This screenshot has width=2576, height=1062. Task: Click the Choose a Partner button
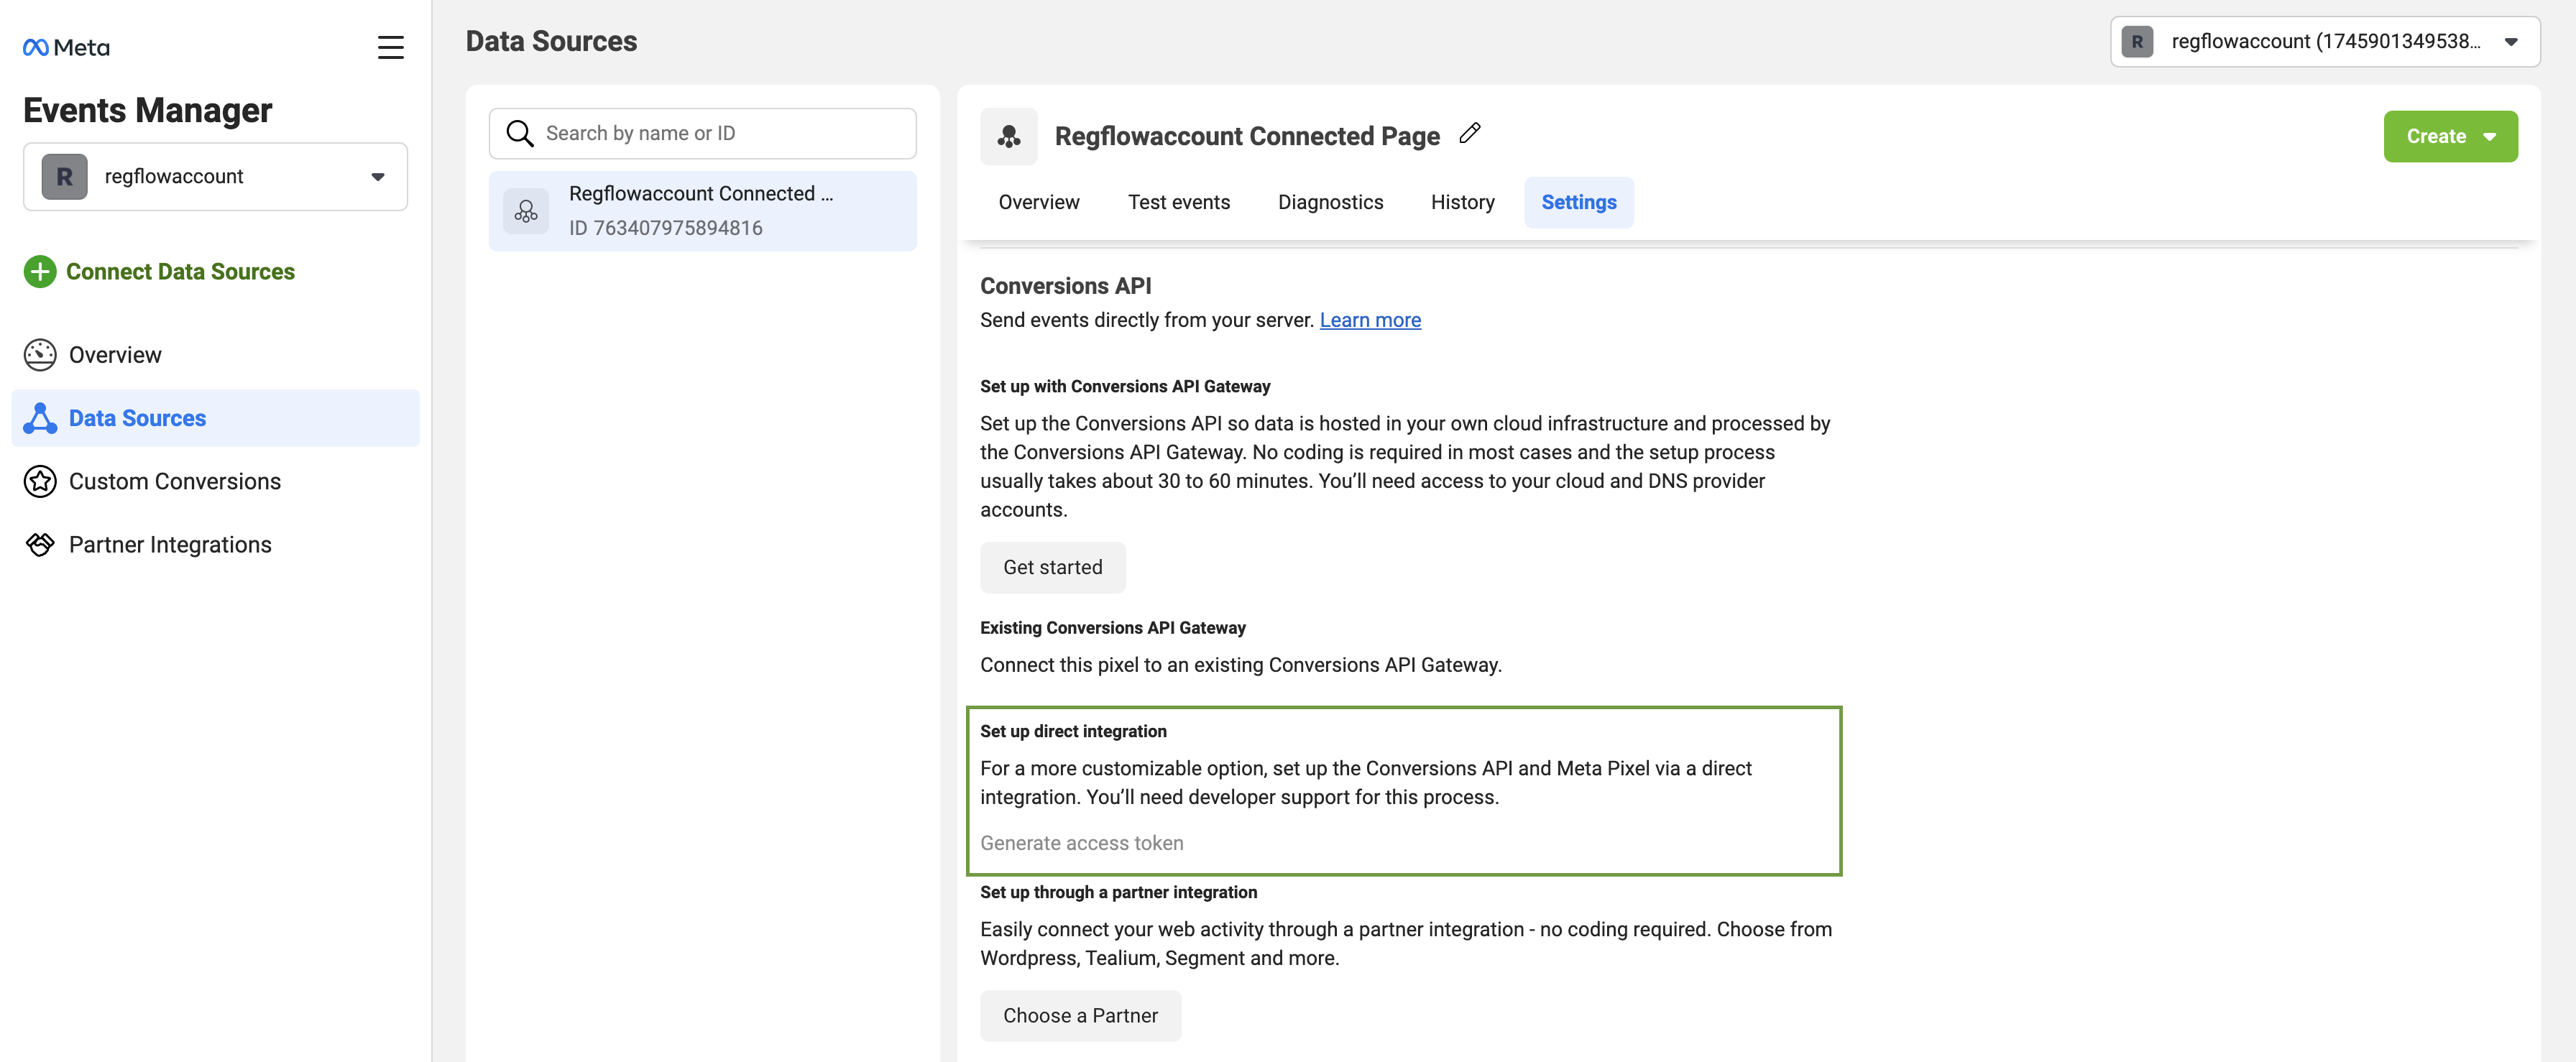(x=1080, y=1015)
